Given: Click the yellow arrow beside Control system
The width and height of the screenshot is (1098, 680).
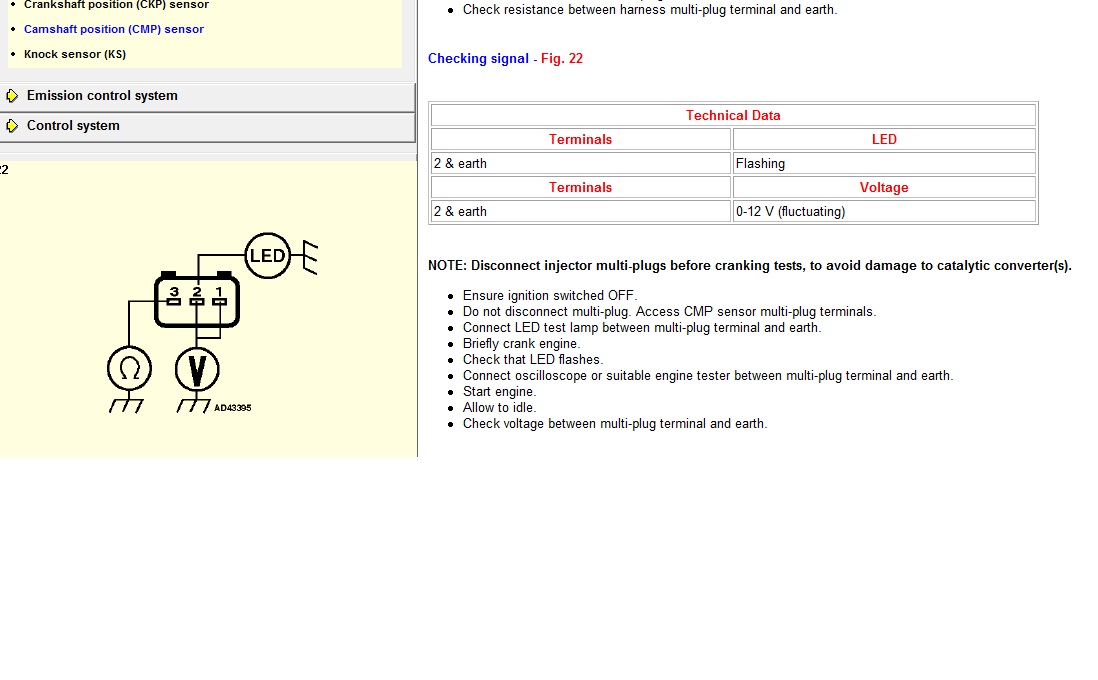Looking at the screenshot, I should tap(12, 126).
